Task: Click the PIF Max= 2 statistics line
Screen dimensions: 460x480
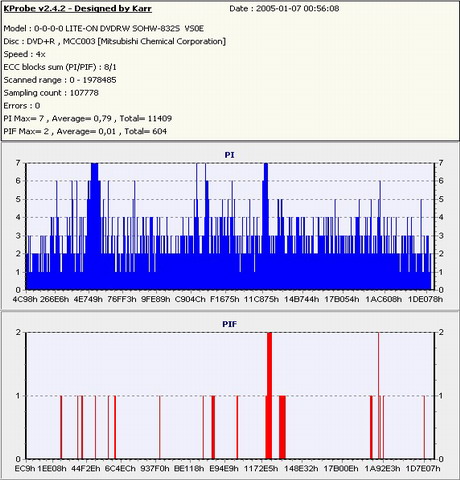Action: tap(85, 131)
